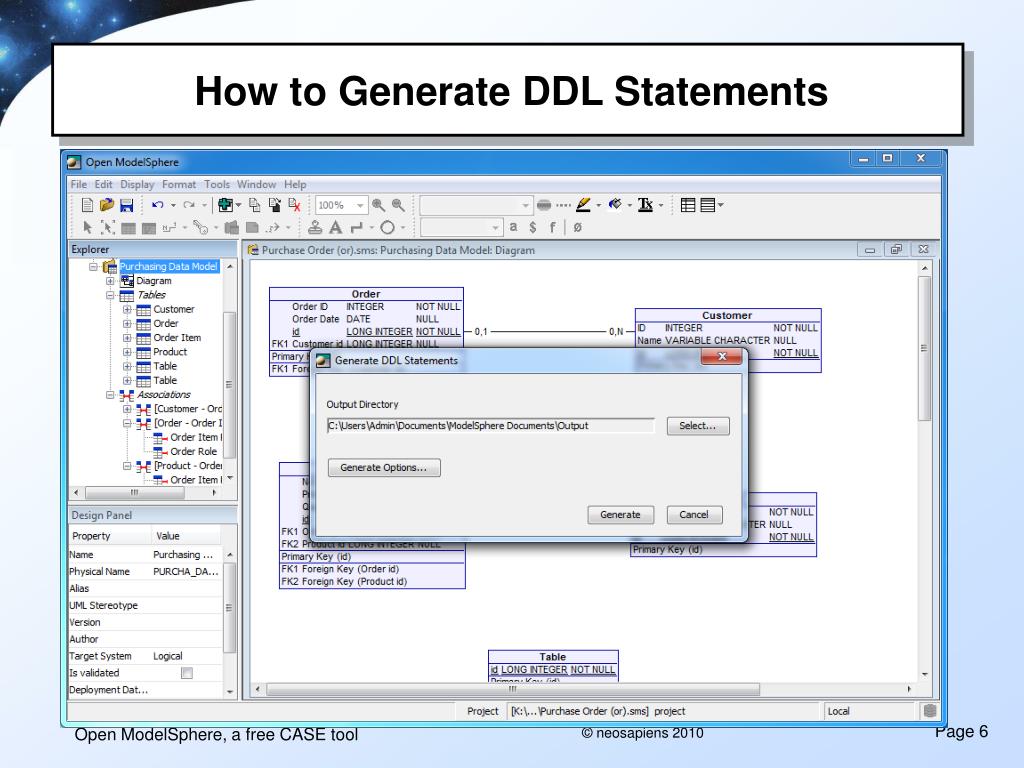Select 'Order Role' item in Explorer tree

click(x=193, y=451)
